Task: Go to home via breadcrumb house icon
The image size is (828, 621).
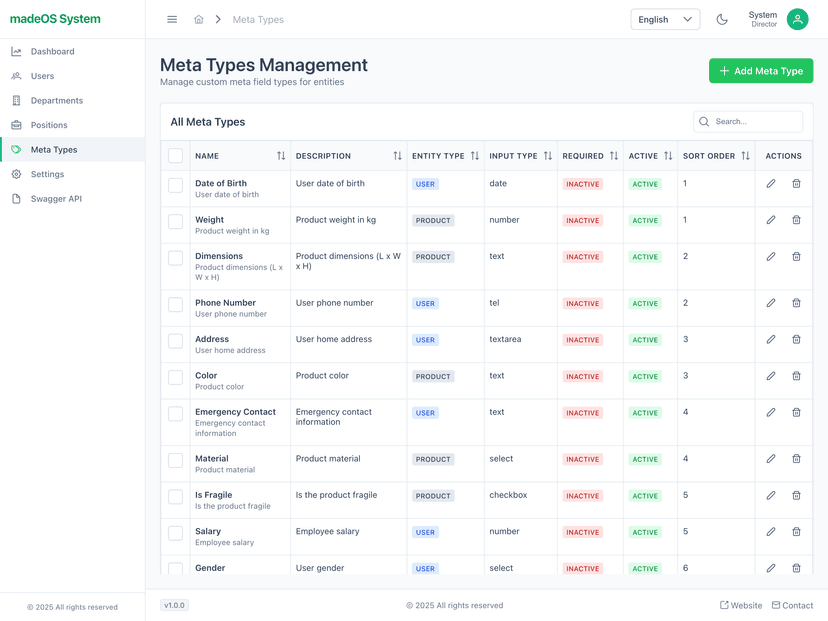Action: (199, 20)
